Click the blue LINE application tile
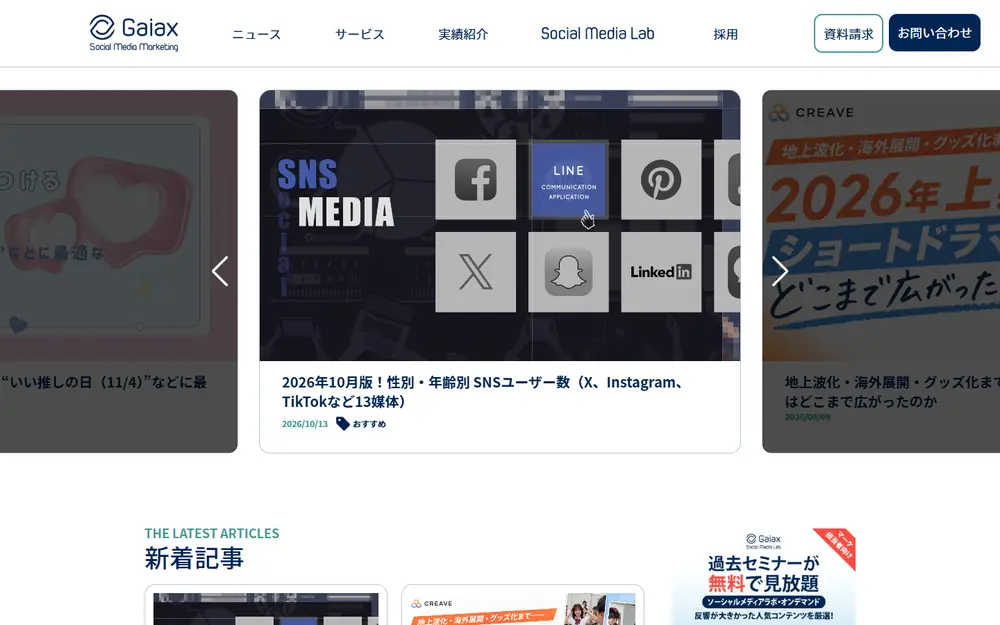The height and width of the screenshot is (625, 1000). (x=568, y=180)
